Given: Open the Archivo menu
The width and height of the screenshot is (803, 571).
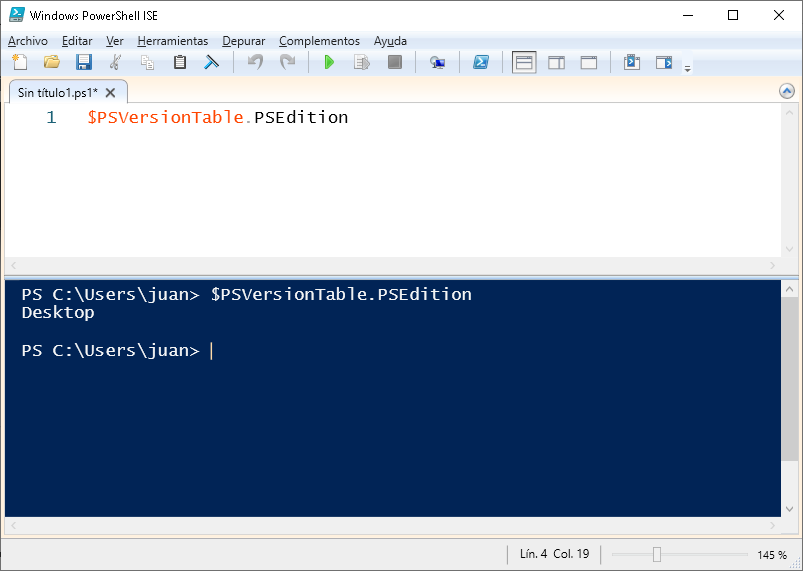Looking at the screenshot, I should (x=28, y=41).
